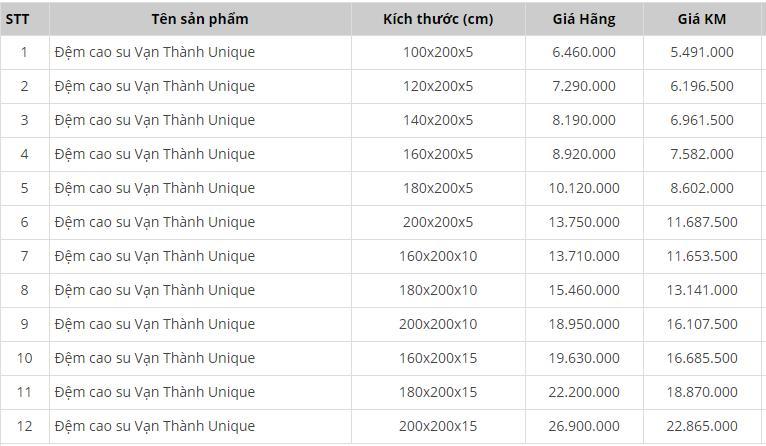This screenshot has width=766, height=446.
Task: Click the 200x200x10 size cell
Action: tap(438, 324)
